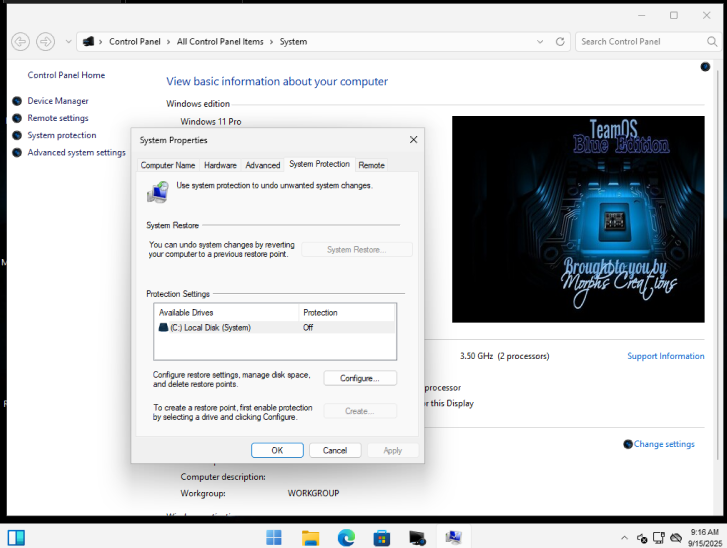The width and height of the screenshot is (727, 548).
Task: Open the Advanced system settings link
Action: coord(77,153)
